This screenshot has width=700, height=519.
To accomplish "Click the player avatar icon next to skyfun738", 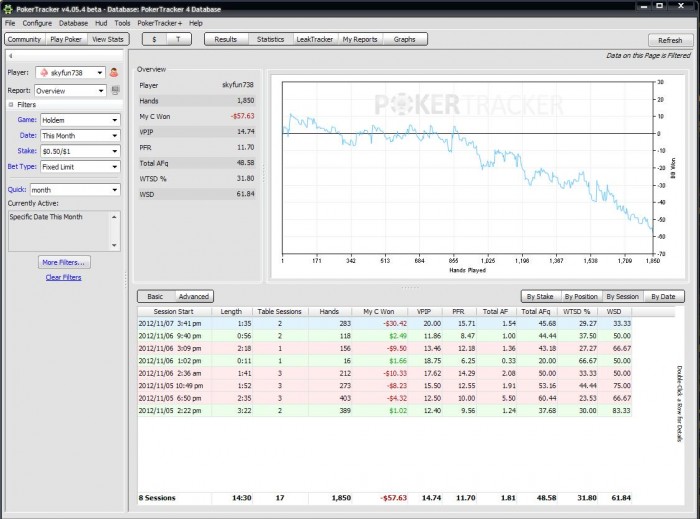I will point(114,72).
